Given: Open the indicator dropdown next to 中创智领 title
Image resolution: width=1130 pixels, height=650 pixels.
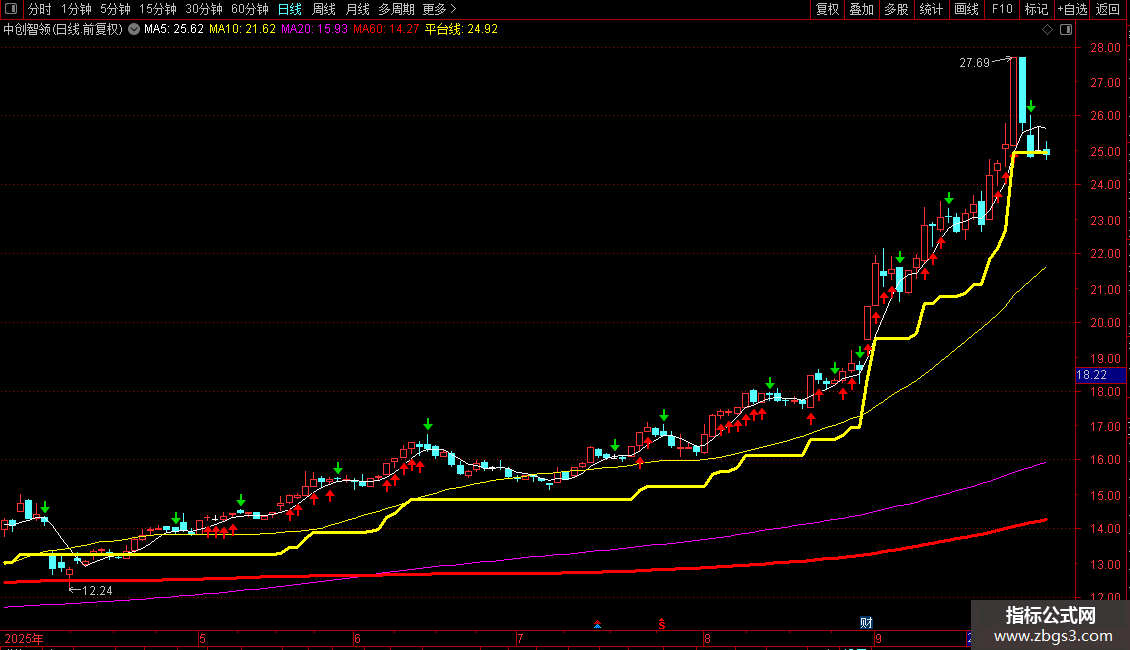Looking at the screenshot, I should tap(134, 30).
